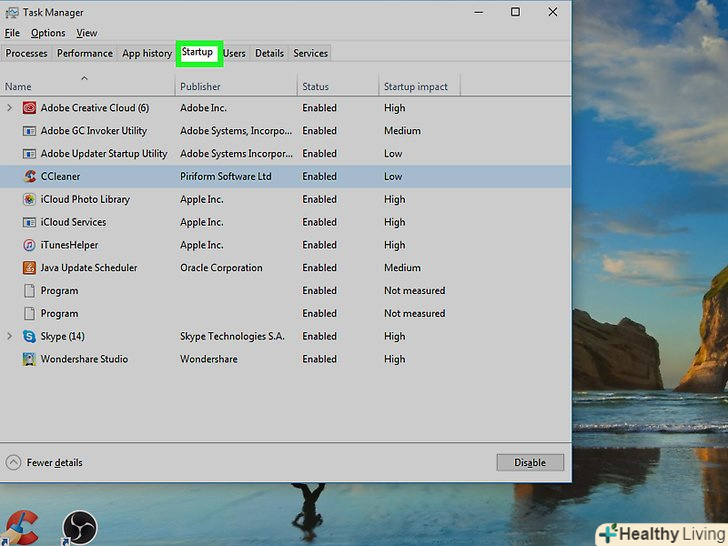Viewport: 728px width, 546px height.
Task: Sort by the Status column header
Action: pyautogui.click(x=338, y=84)
